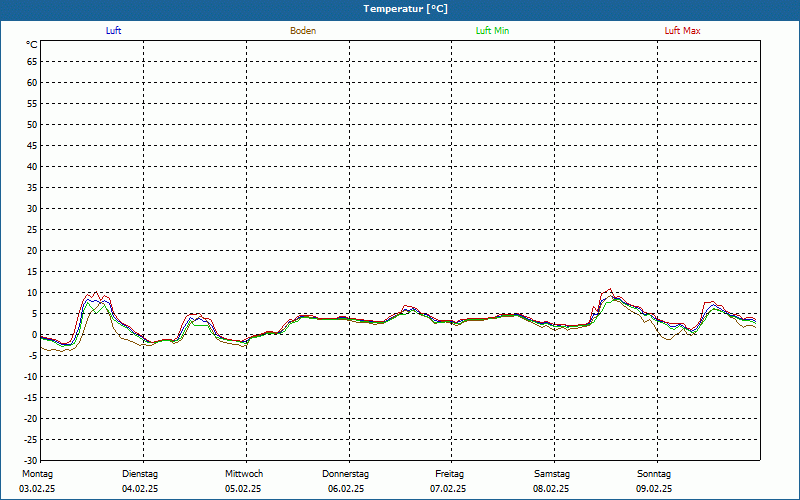Click the 'Luft Max' legend label
Image resolution: width=800 pixels, height=500 pixels.
pyautogui.click(x=682, y=31)
